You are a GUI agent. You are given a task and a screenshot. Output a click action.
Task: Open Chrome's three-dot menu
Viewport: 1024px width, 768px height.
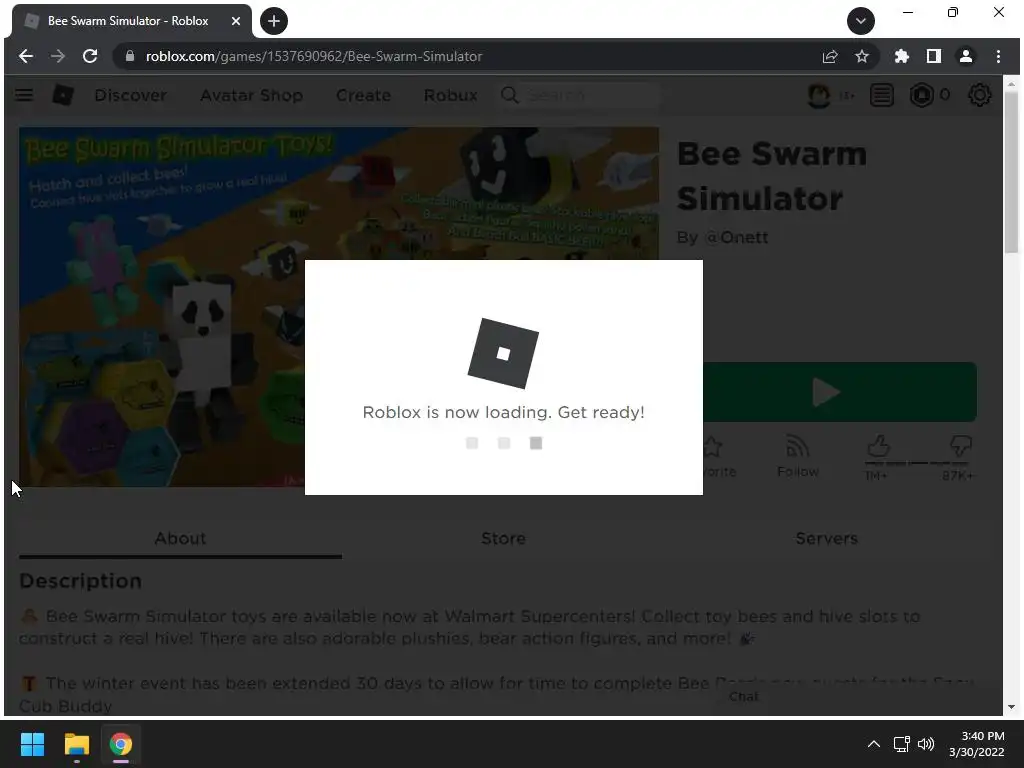[x=998, y=57]
